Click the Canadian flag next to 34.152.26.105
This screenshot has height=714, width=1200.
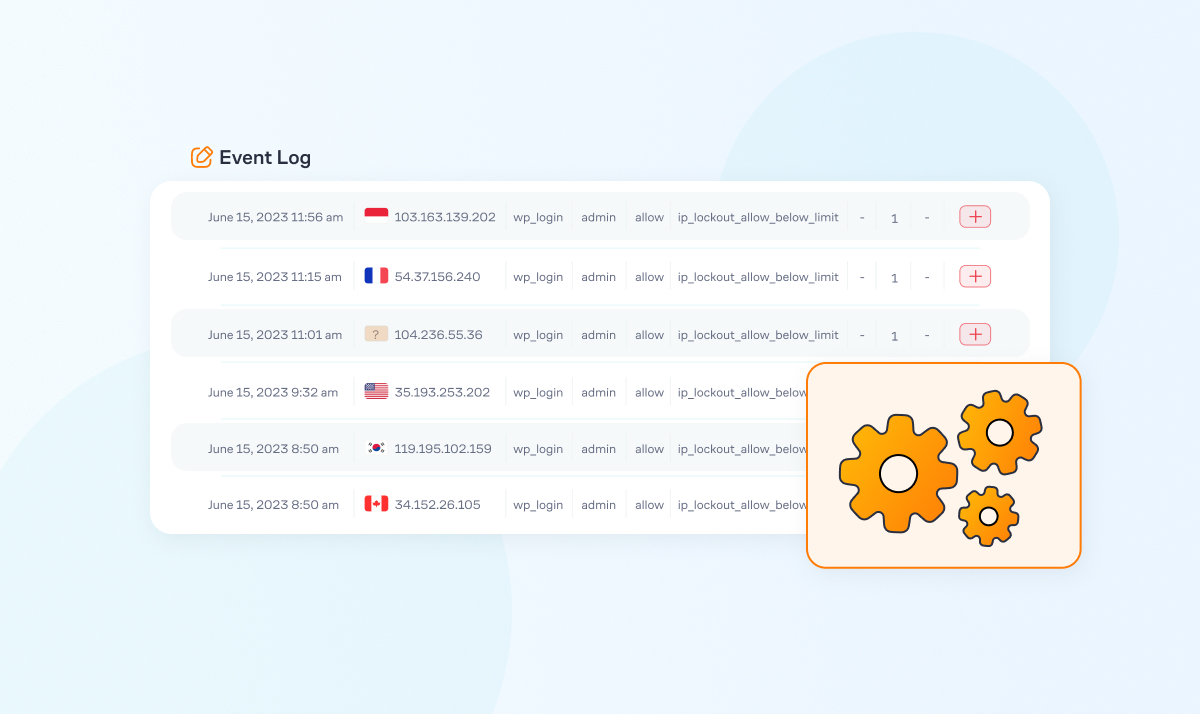(375, 504)
